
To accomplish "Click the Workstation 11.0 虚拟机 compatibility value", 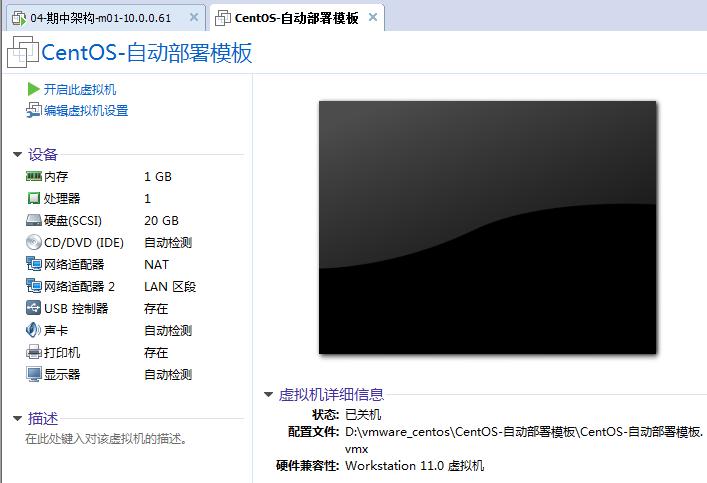I will (414, 465).
